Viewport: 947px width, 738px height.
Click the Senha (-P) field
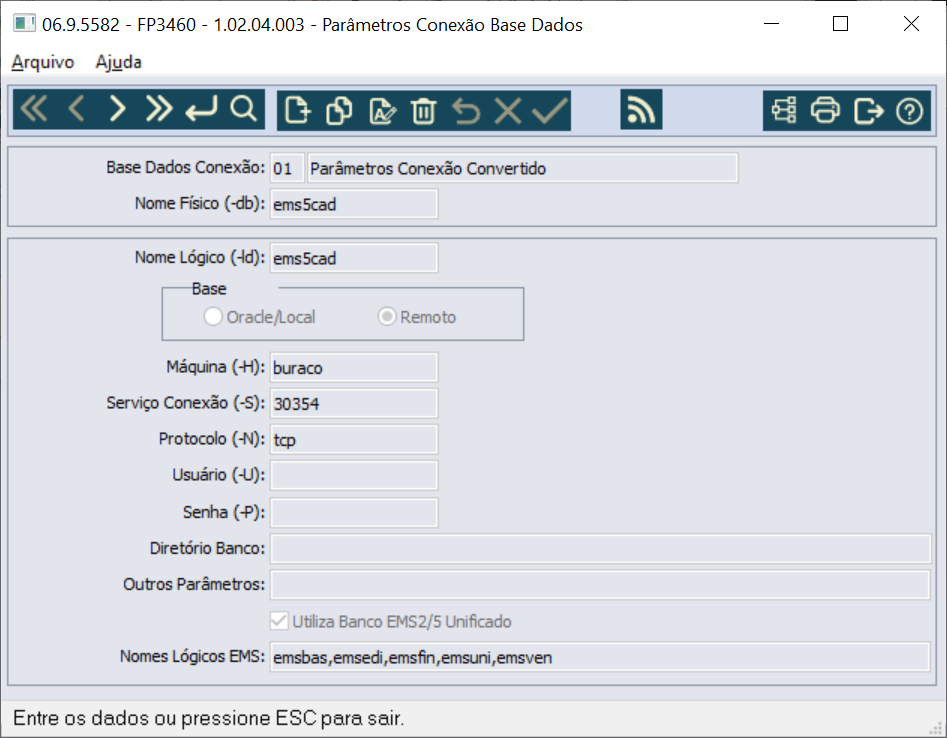point(354,513)
